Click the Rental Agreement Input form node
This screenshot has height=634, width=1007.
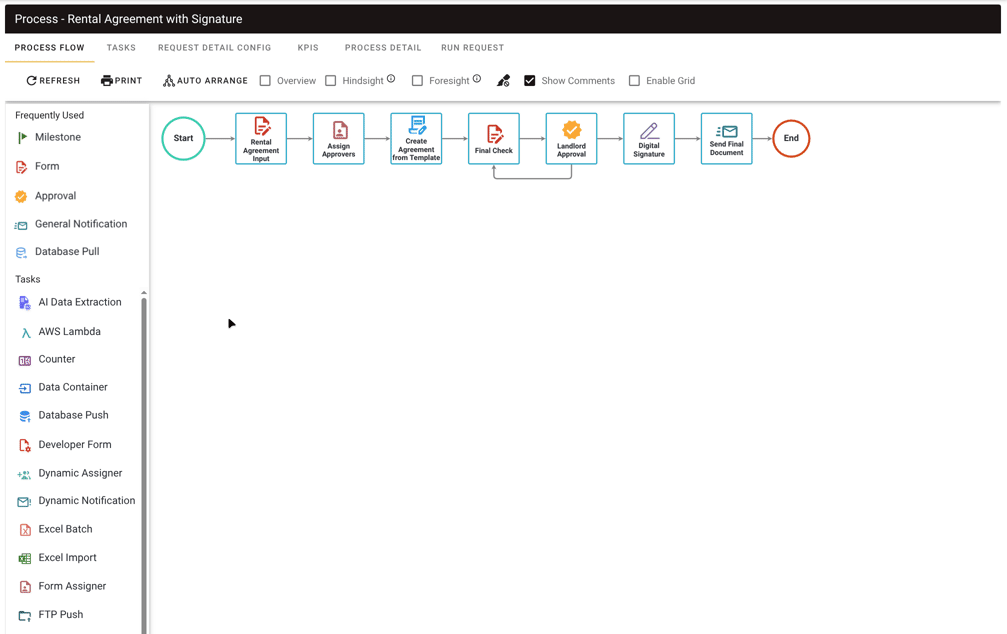(x=261, y=139)
